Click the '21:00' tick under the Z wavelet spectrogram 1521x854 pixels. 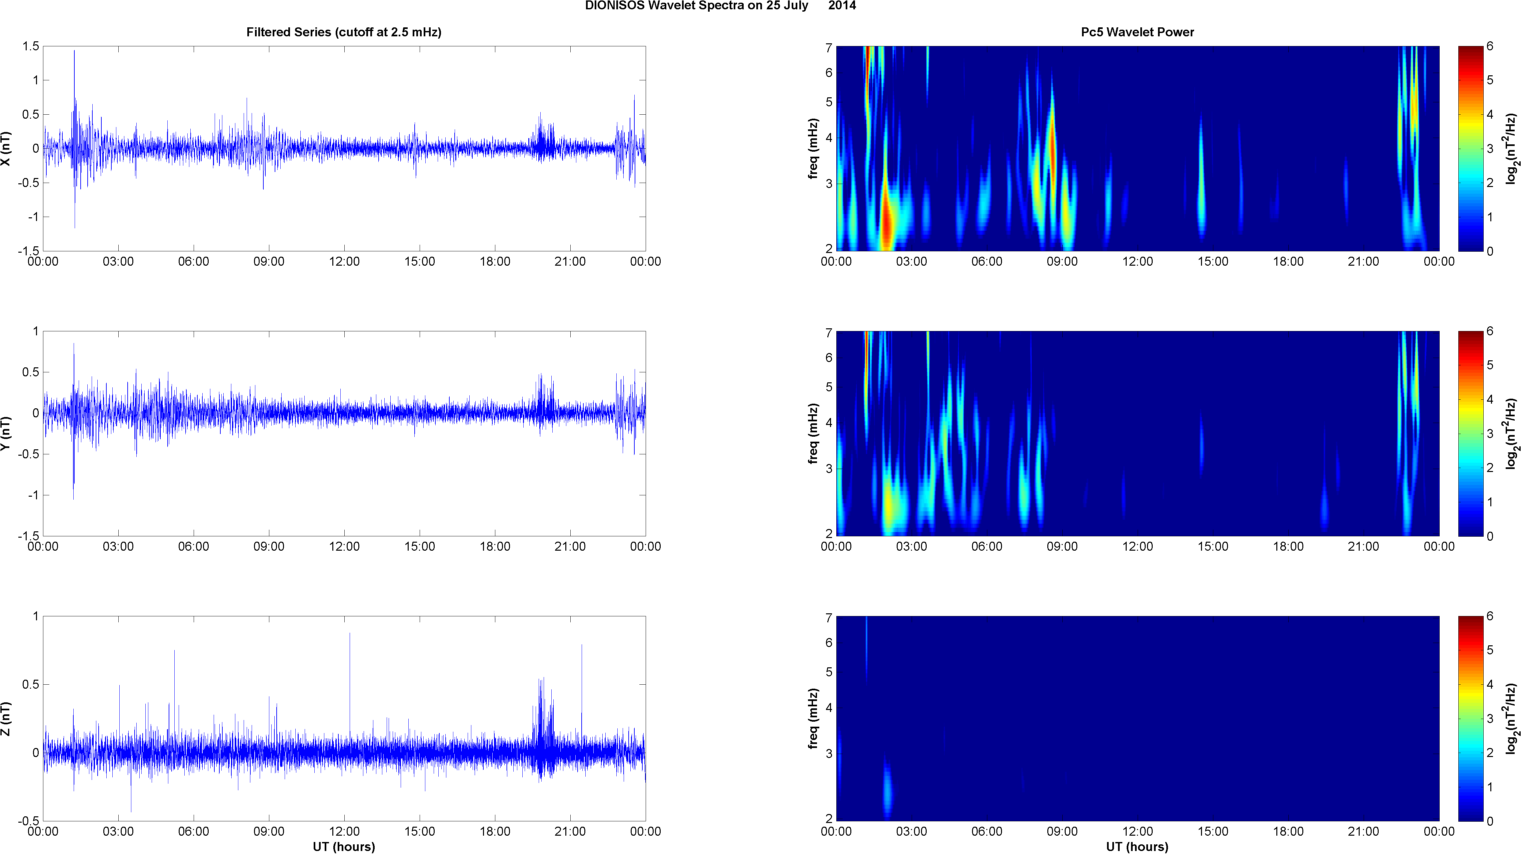tap(1364, 832)
